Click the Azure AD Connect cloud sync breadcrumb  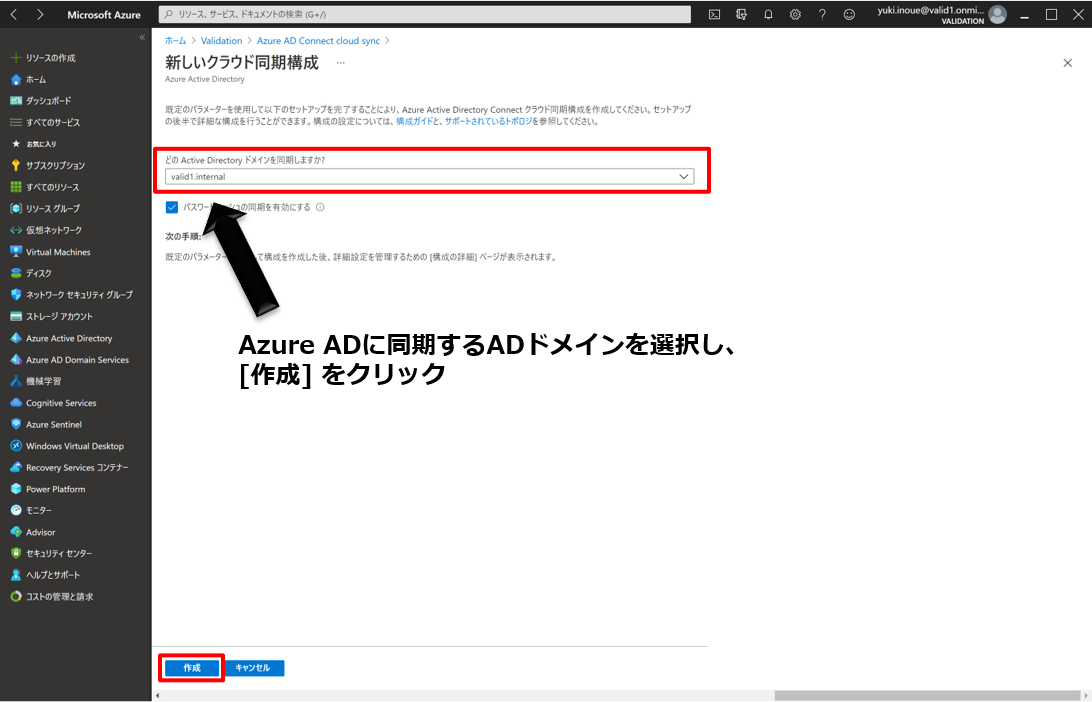pos(318,41)
